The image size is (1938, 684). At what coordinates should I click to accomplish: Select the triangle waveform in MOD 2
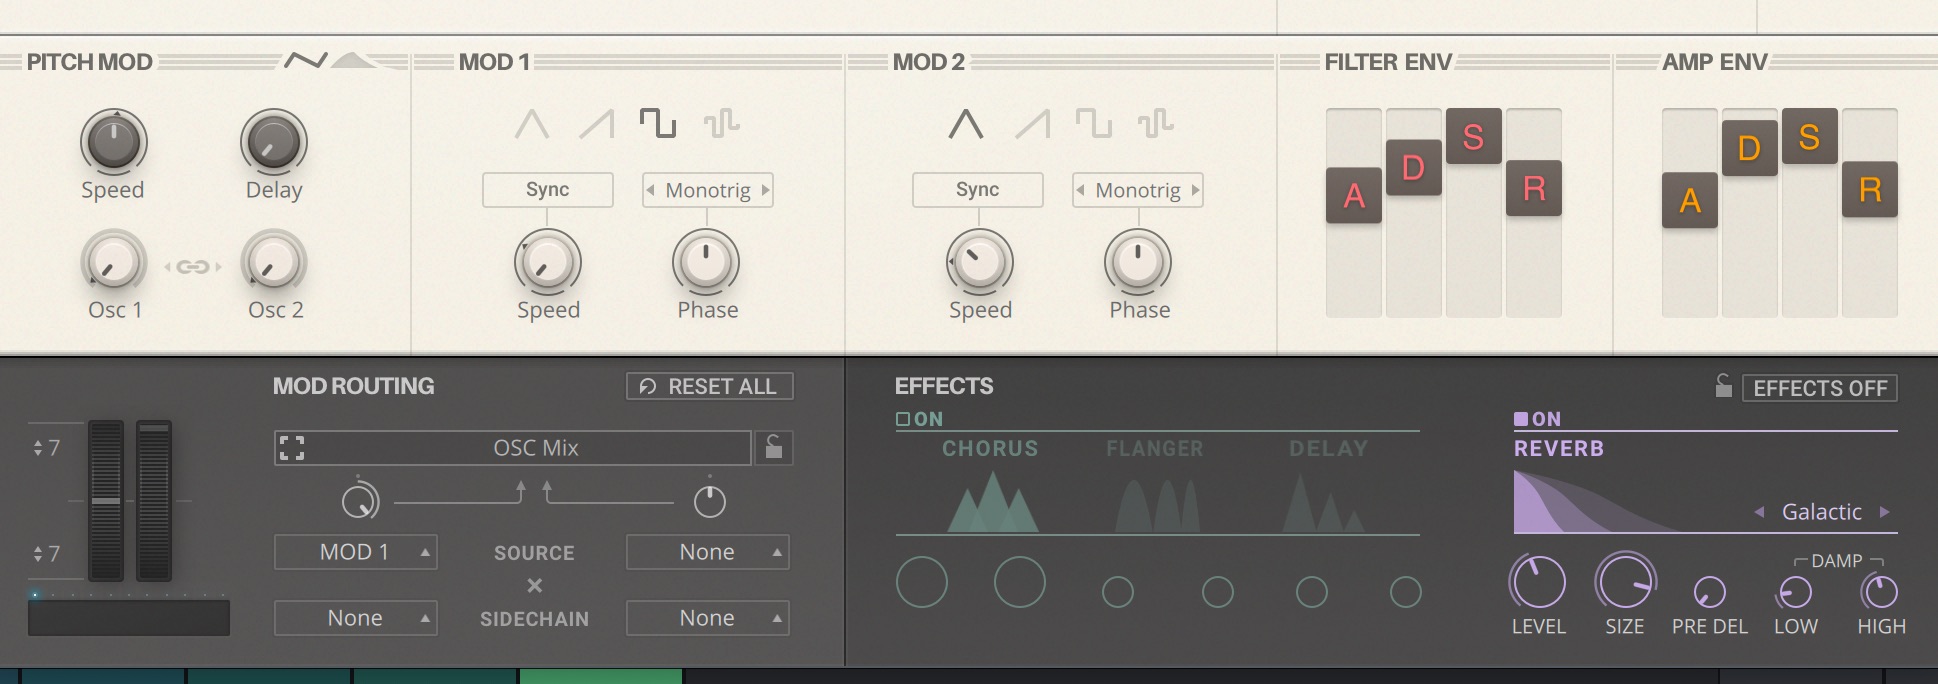click(x=965, y=124)
